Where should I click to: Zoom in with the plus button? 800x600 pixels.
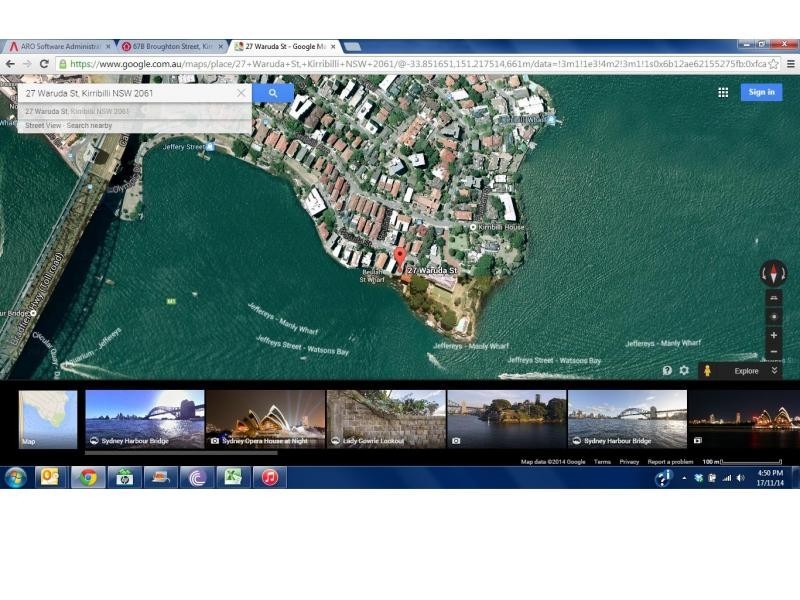tap(774, 335)
